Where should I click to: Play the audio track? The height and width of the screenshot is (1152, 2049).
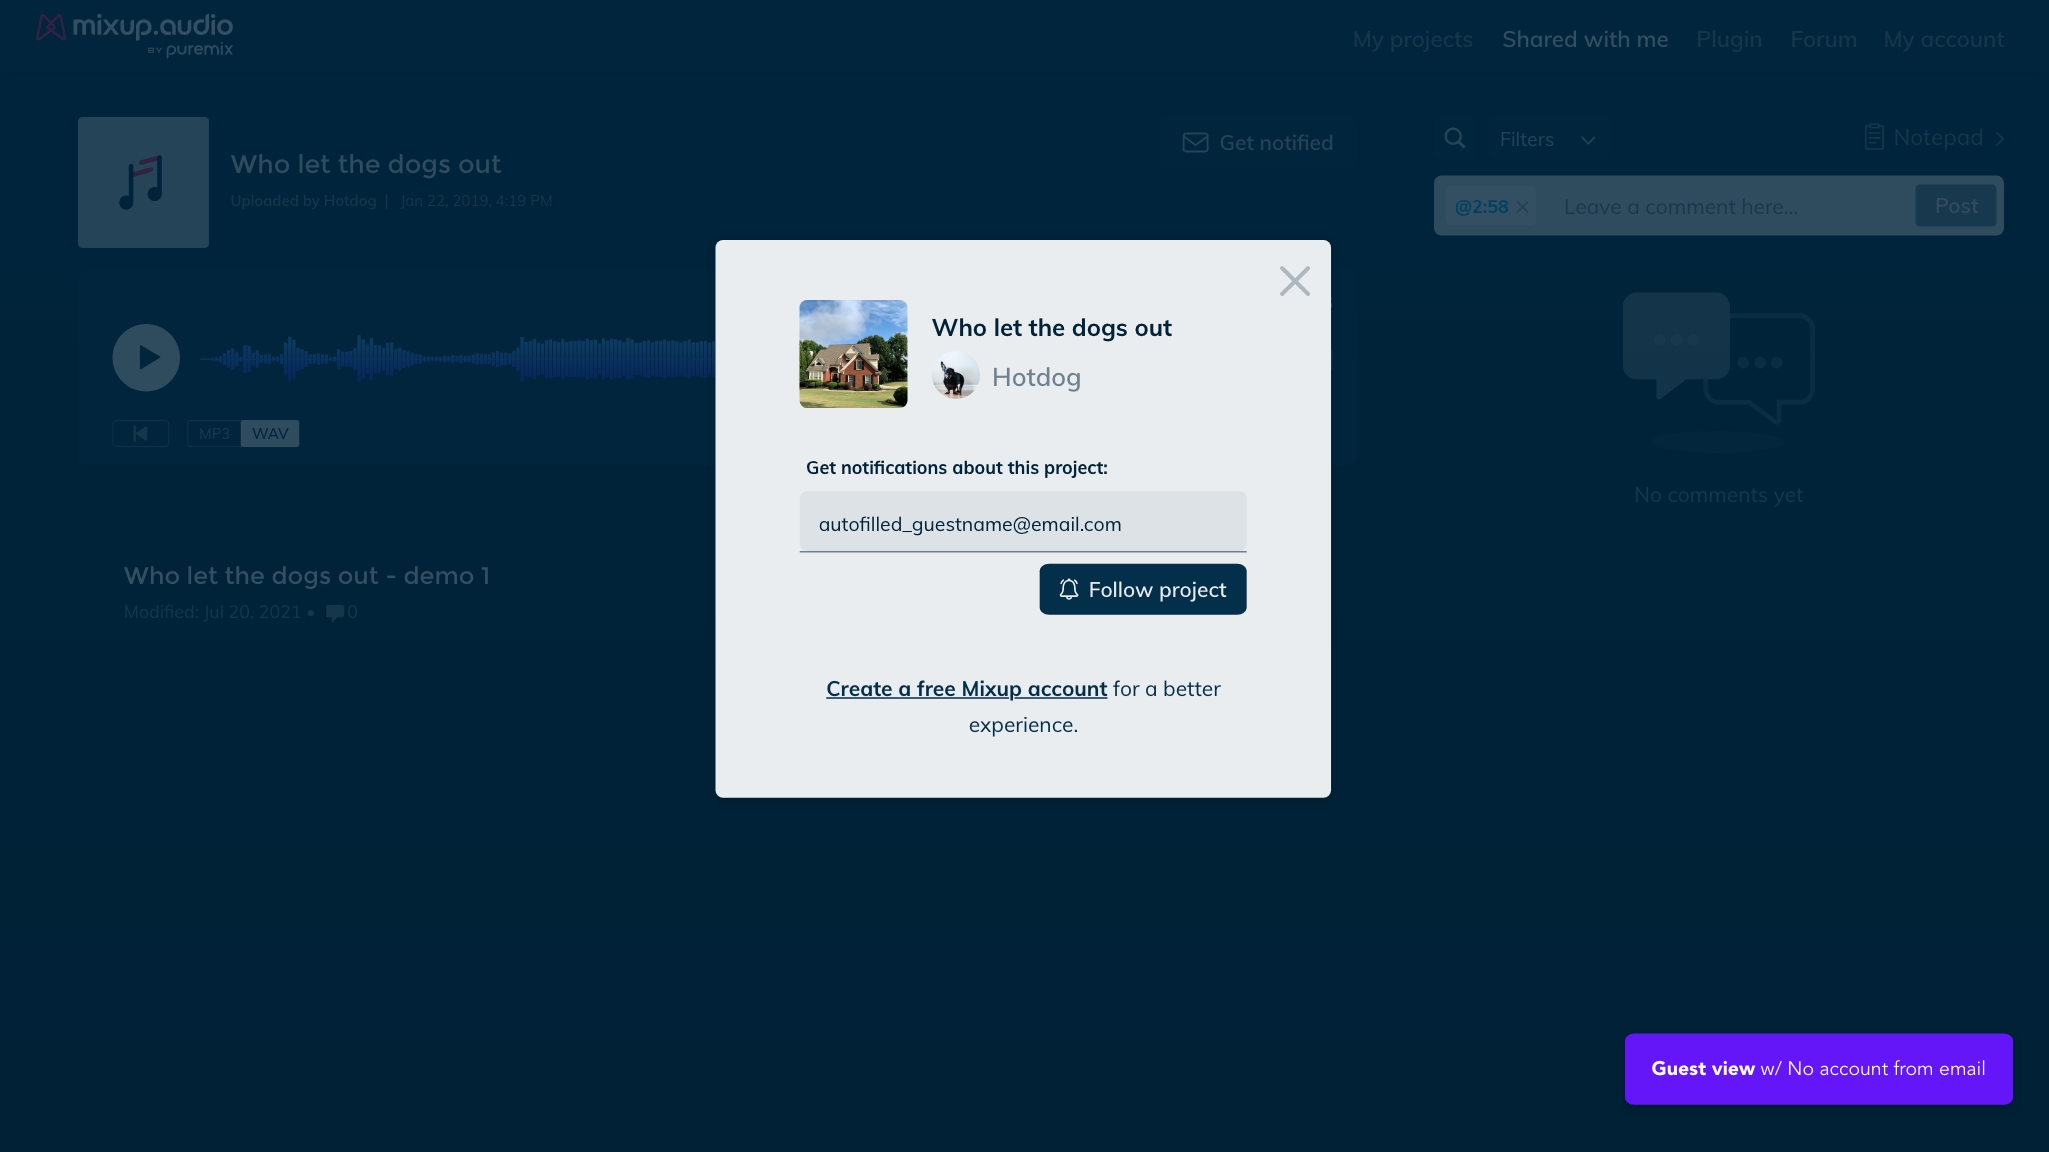(x=146, y=357)
